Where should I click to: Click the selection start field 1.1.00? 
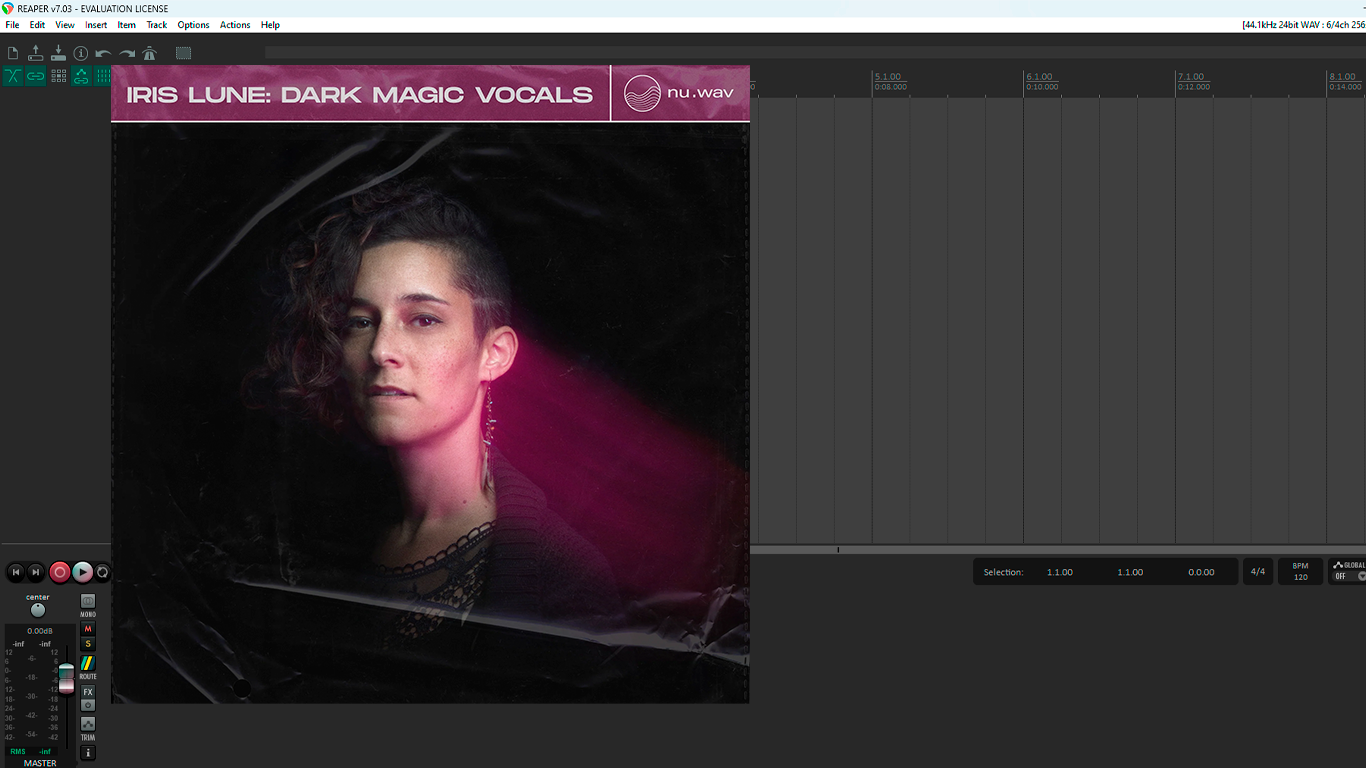[1060, 572]
